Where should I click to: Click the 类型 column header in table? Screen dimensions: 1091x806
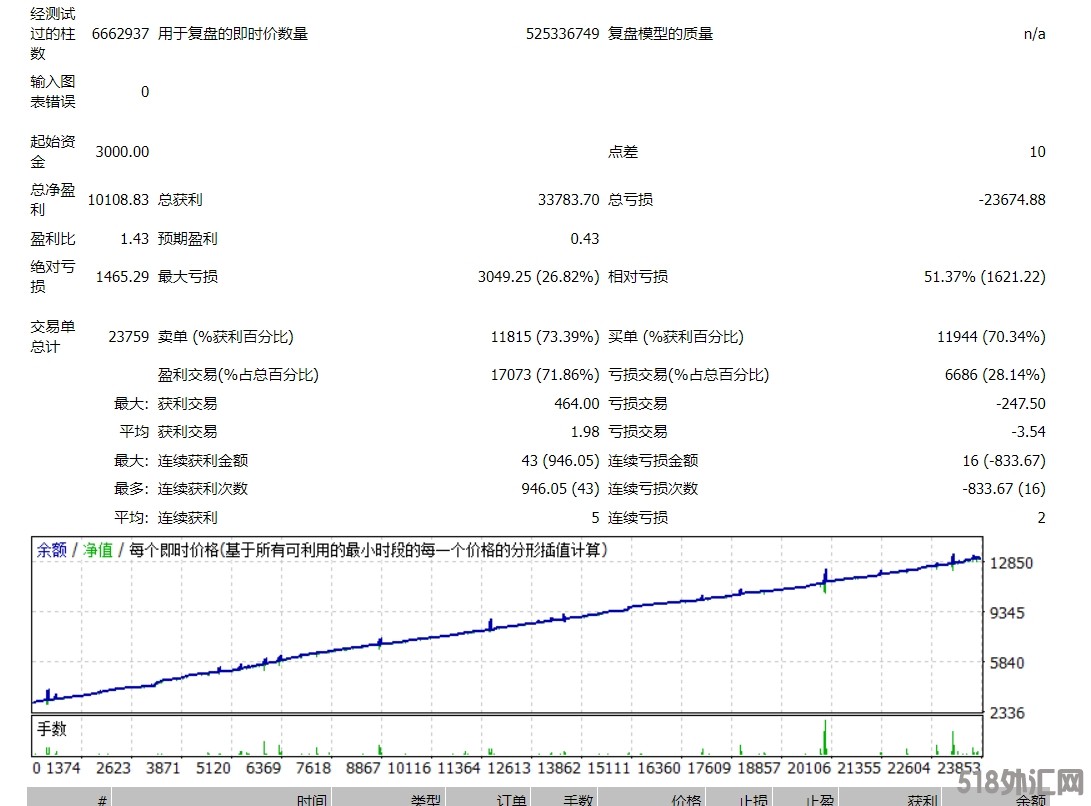pos(425,799)
